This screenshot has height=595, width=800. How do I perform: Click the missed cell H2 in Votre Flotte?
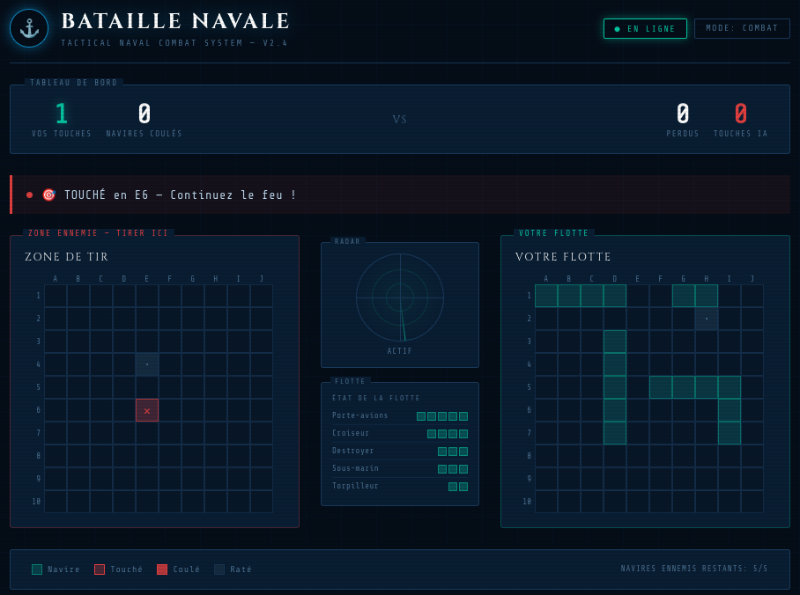707,318
